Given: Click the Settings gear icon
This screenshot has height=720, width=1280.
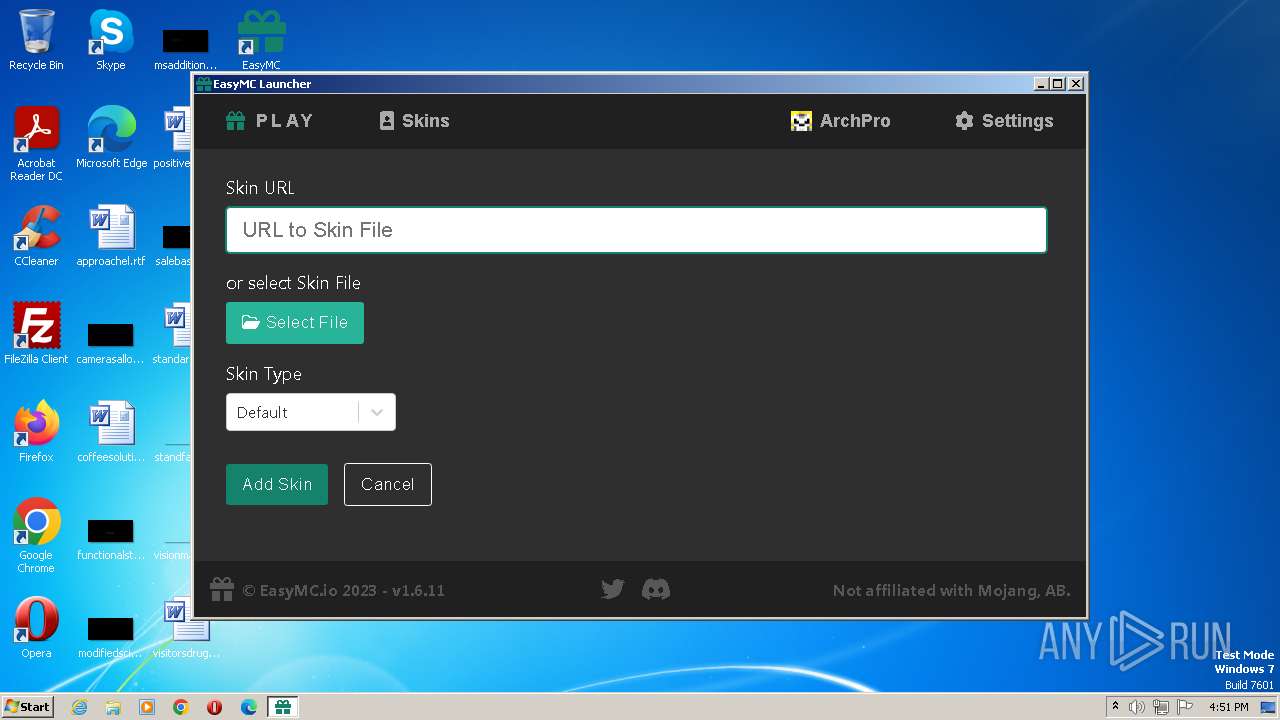Looking at the screenshot, I should click(x=964, y=121).
